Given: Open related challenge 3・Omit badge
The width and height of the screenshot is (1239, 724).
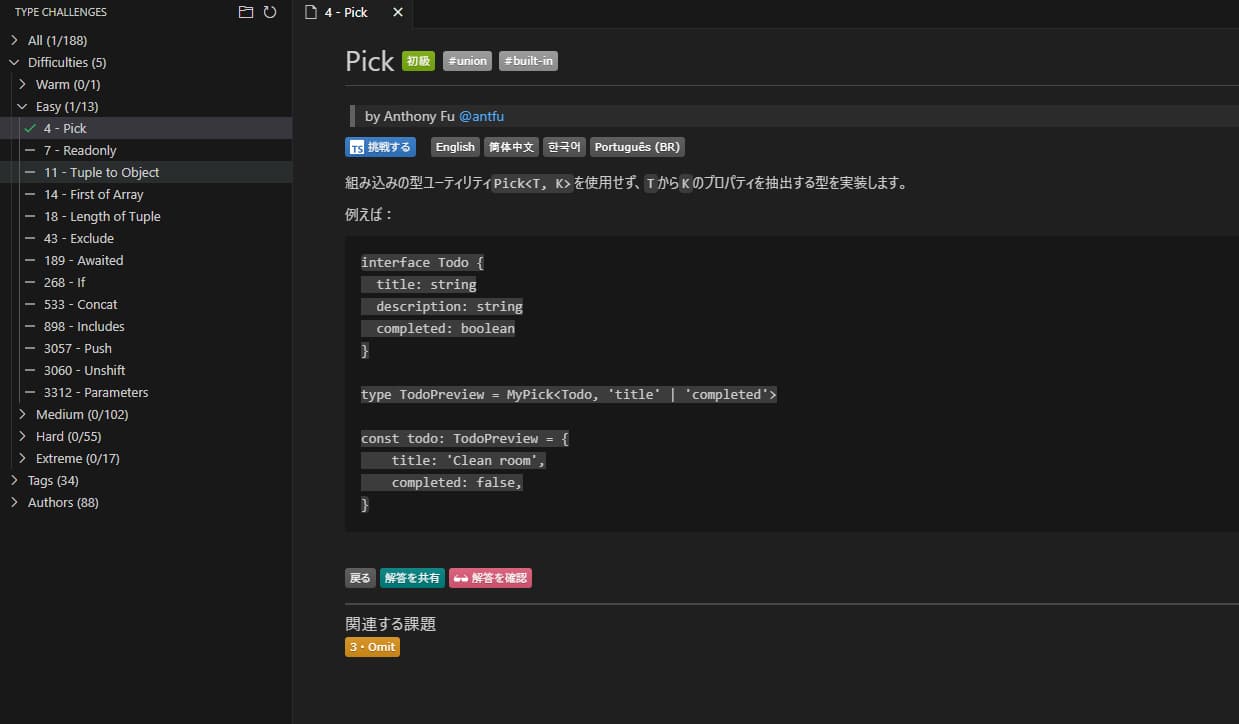Looking at the screenshot, I should (372, 647).
